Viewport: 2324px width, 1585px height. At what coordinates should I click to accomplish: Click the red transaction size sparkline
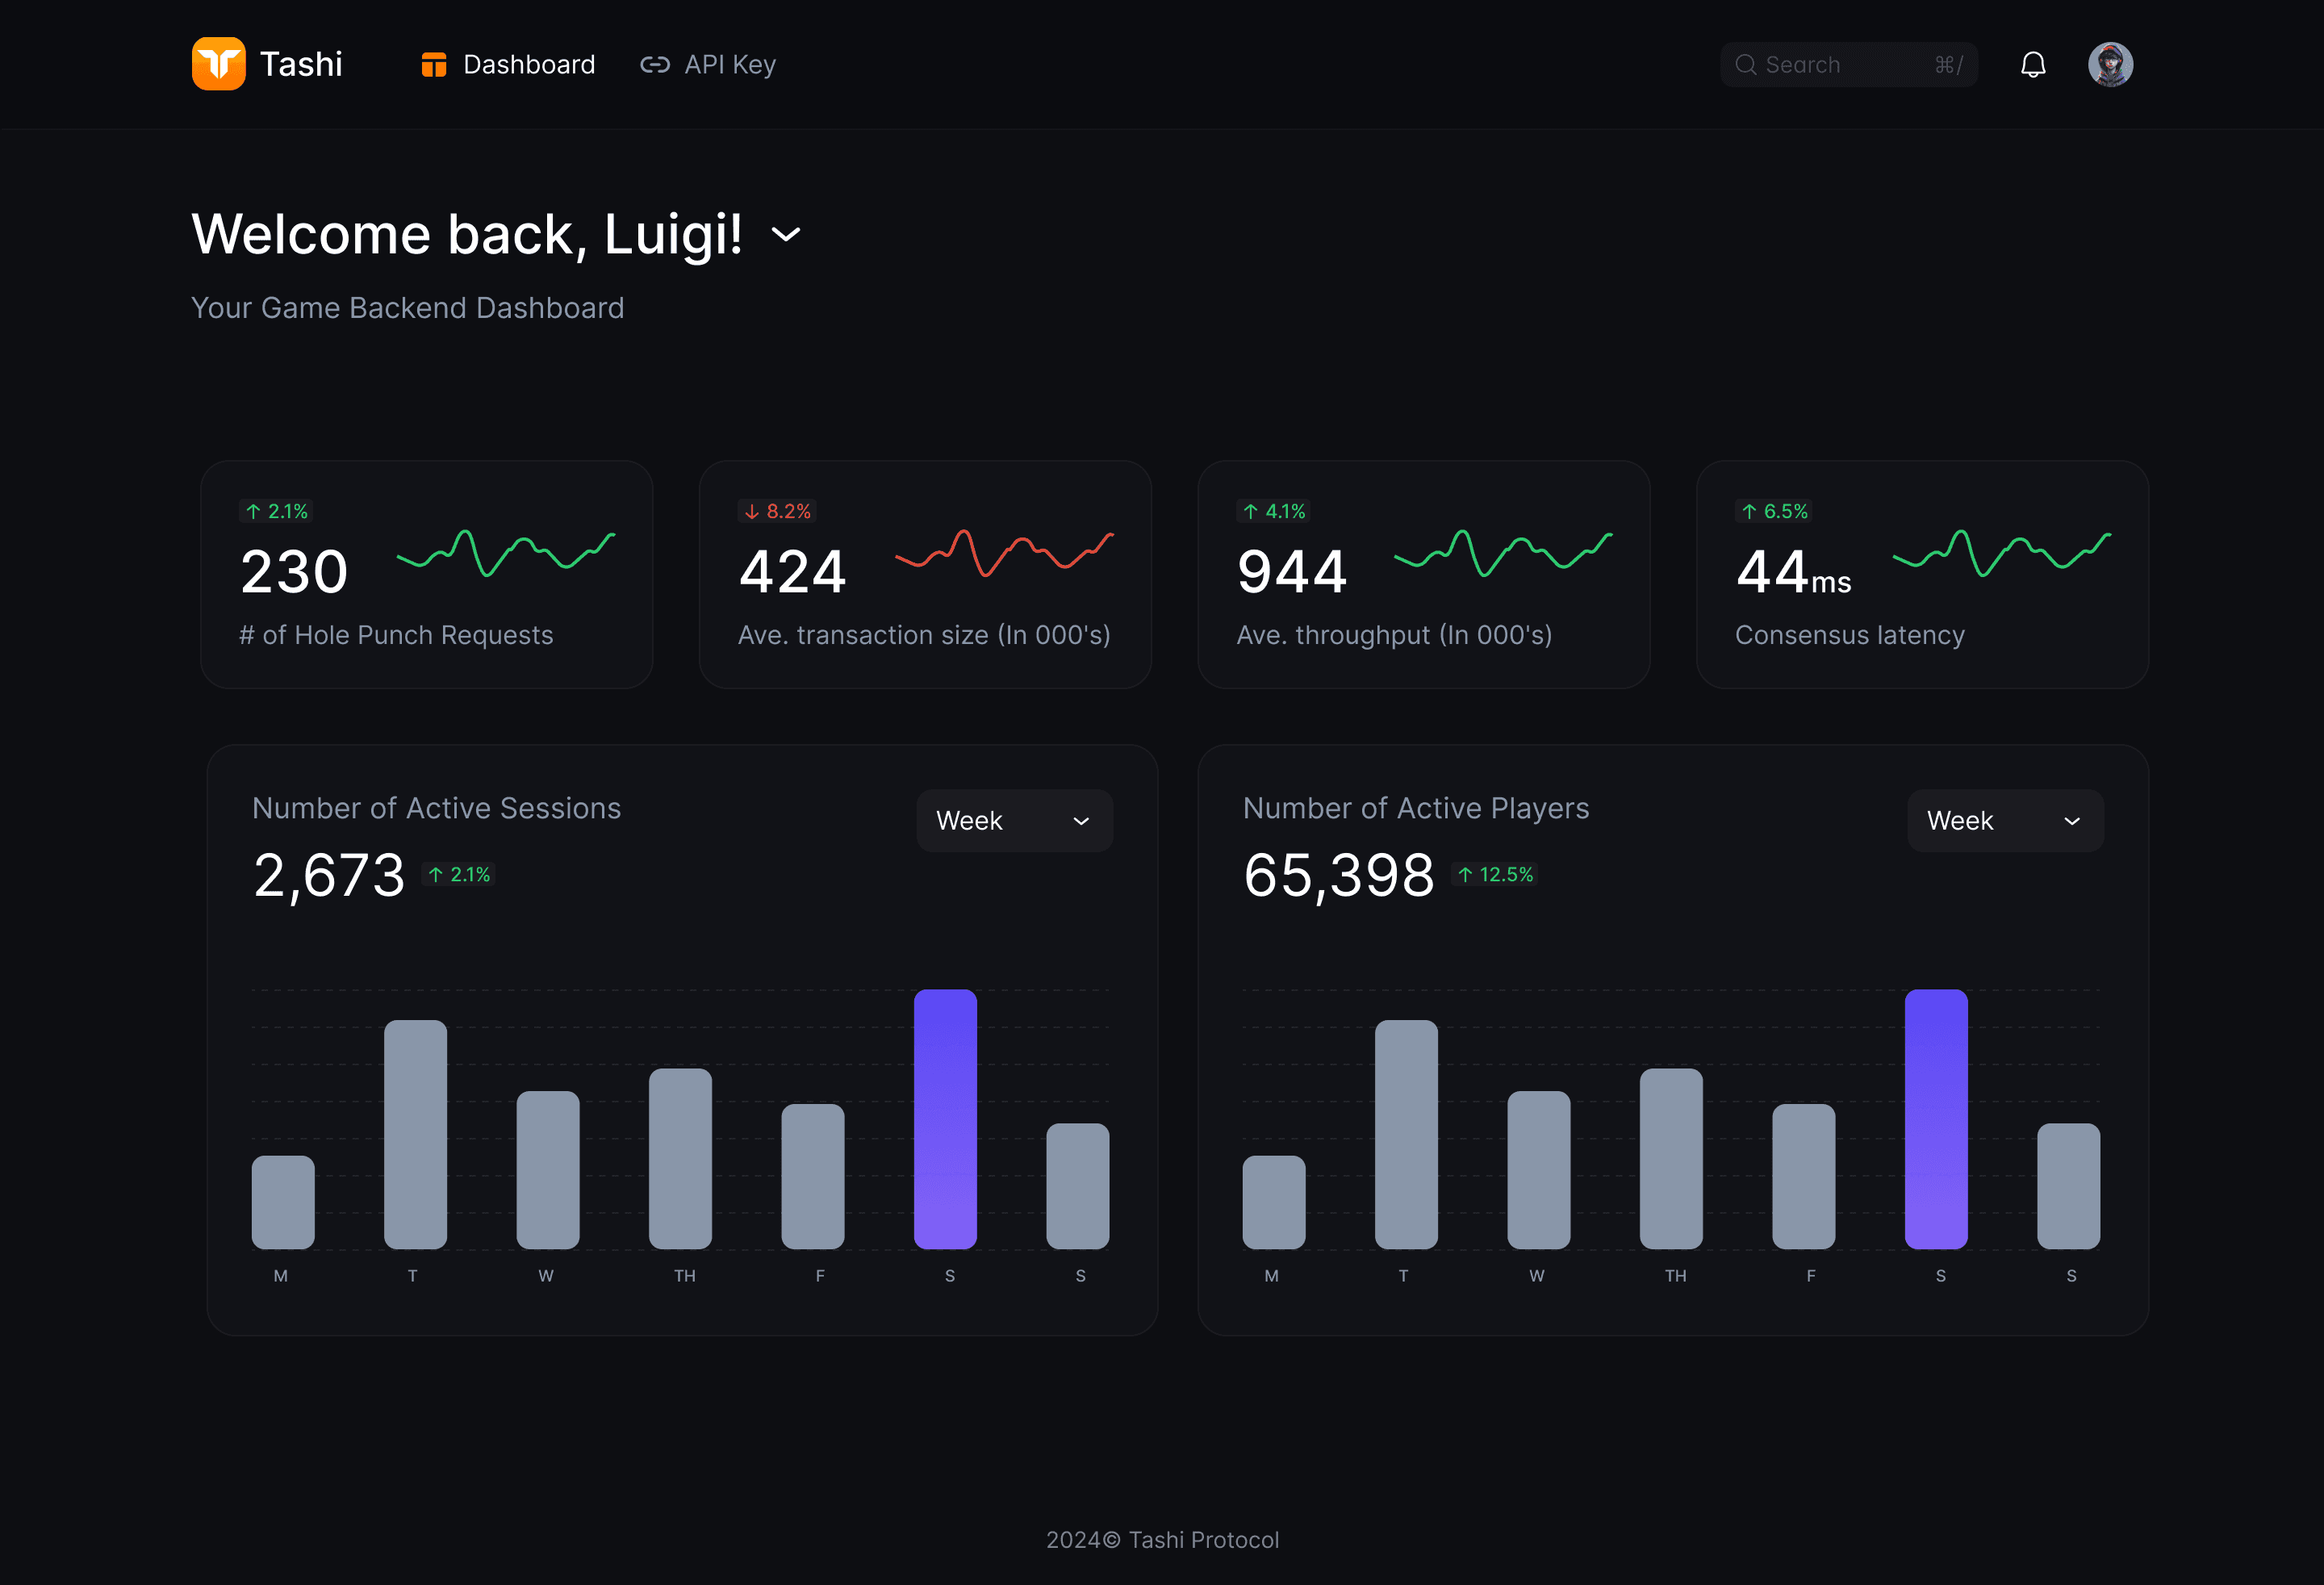pyautogui.click(x=1004, y=553)
